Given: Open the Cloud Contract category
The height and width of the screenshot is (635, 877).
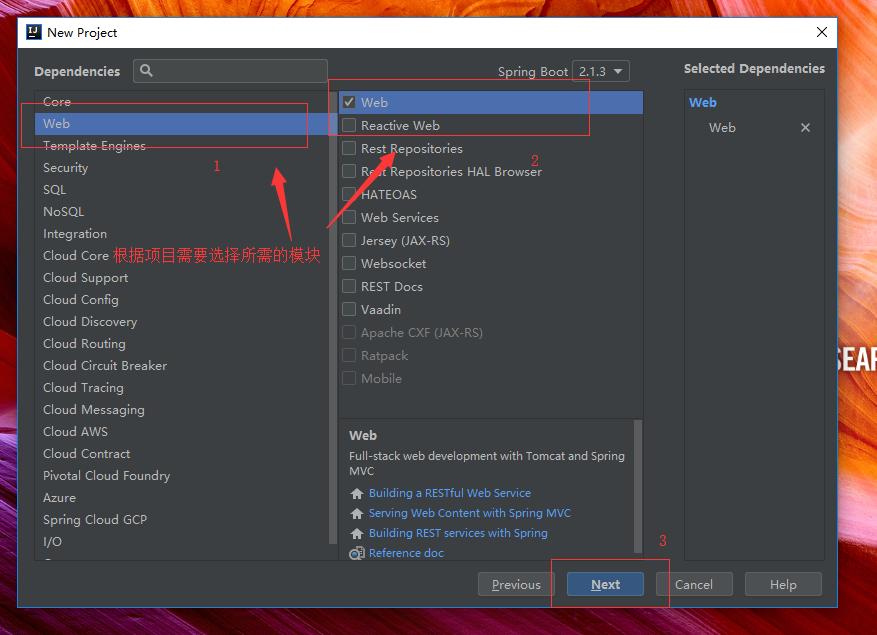Looking at the screenshot, I should tap(182, 454).
